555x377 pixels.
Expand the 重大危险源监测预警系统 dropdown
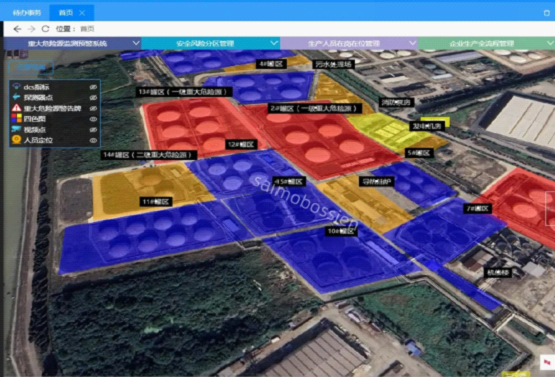coord(136,43)
